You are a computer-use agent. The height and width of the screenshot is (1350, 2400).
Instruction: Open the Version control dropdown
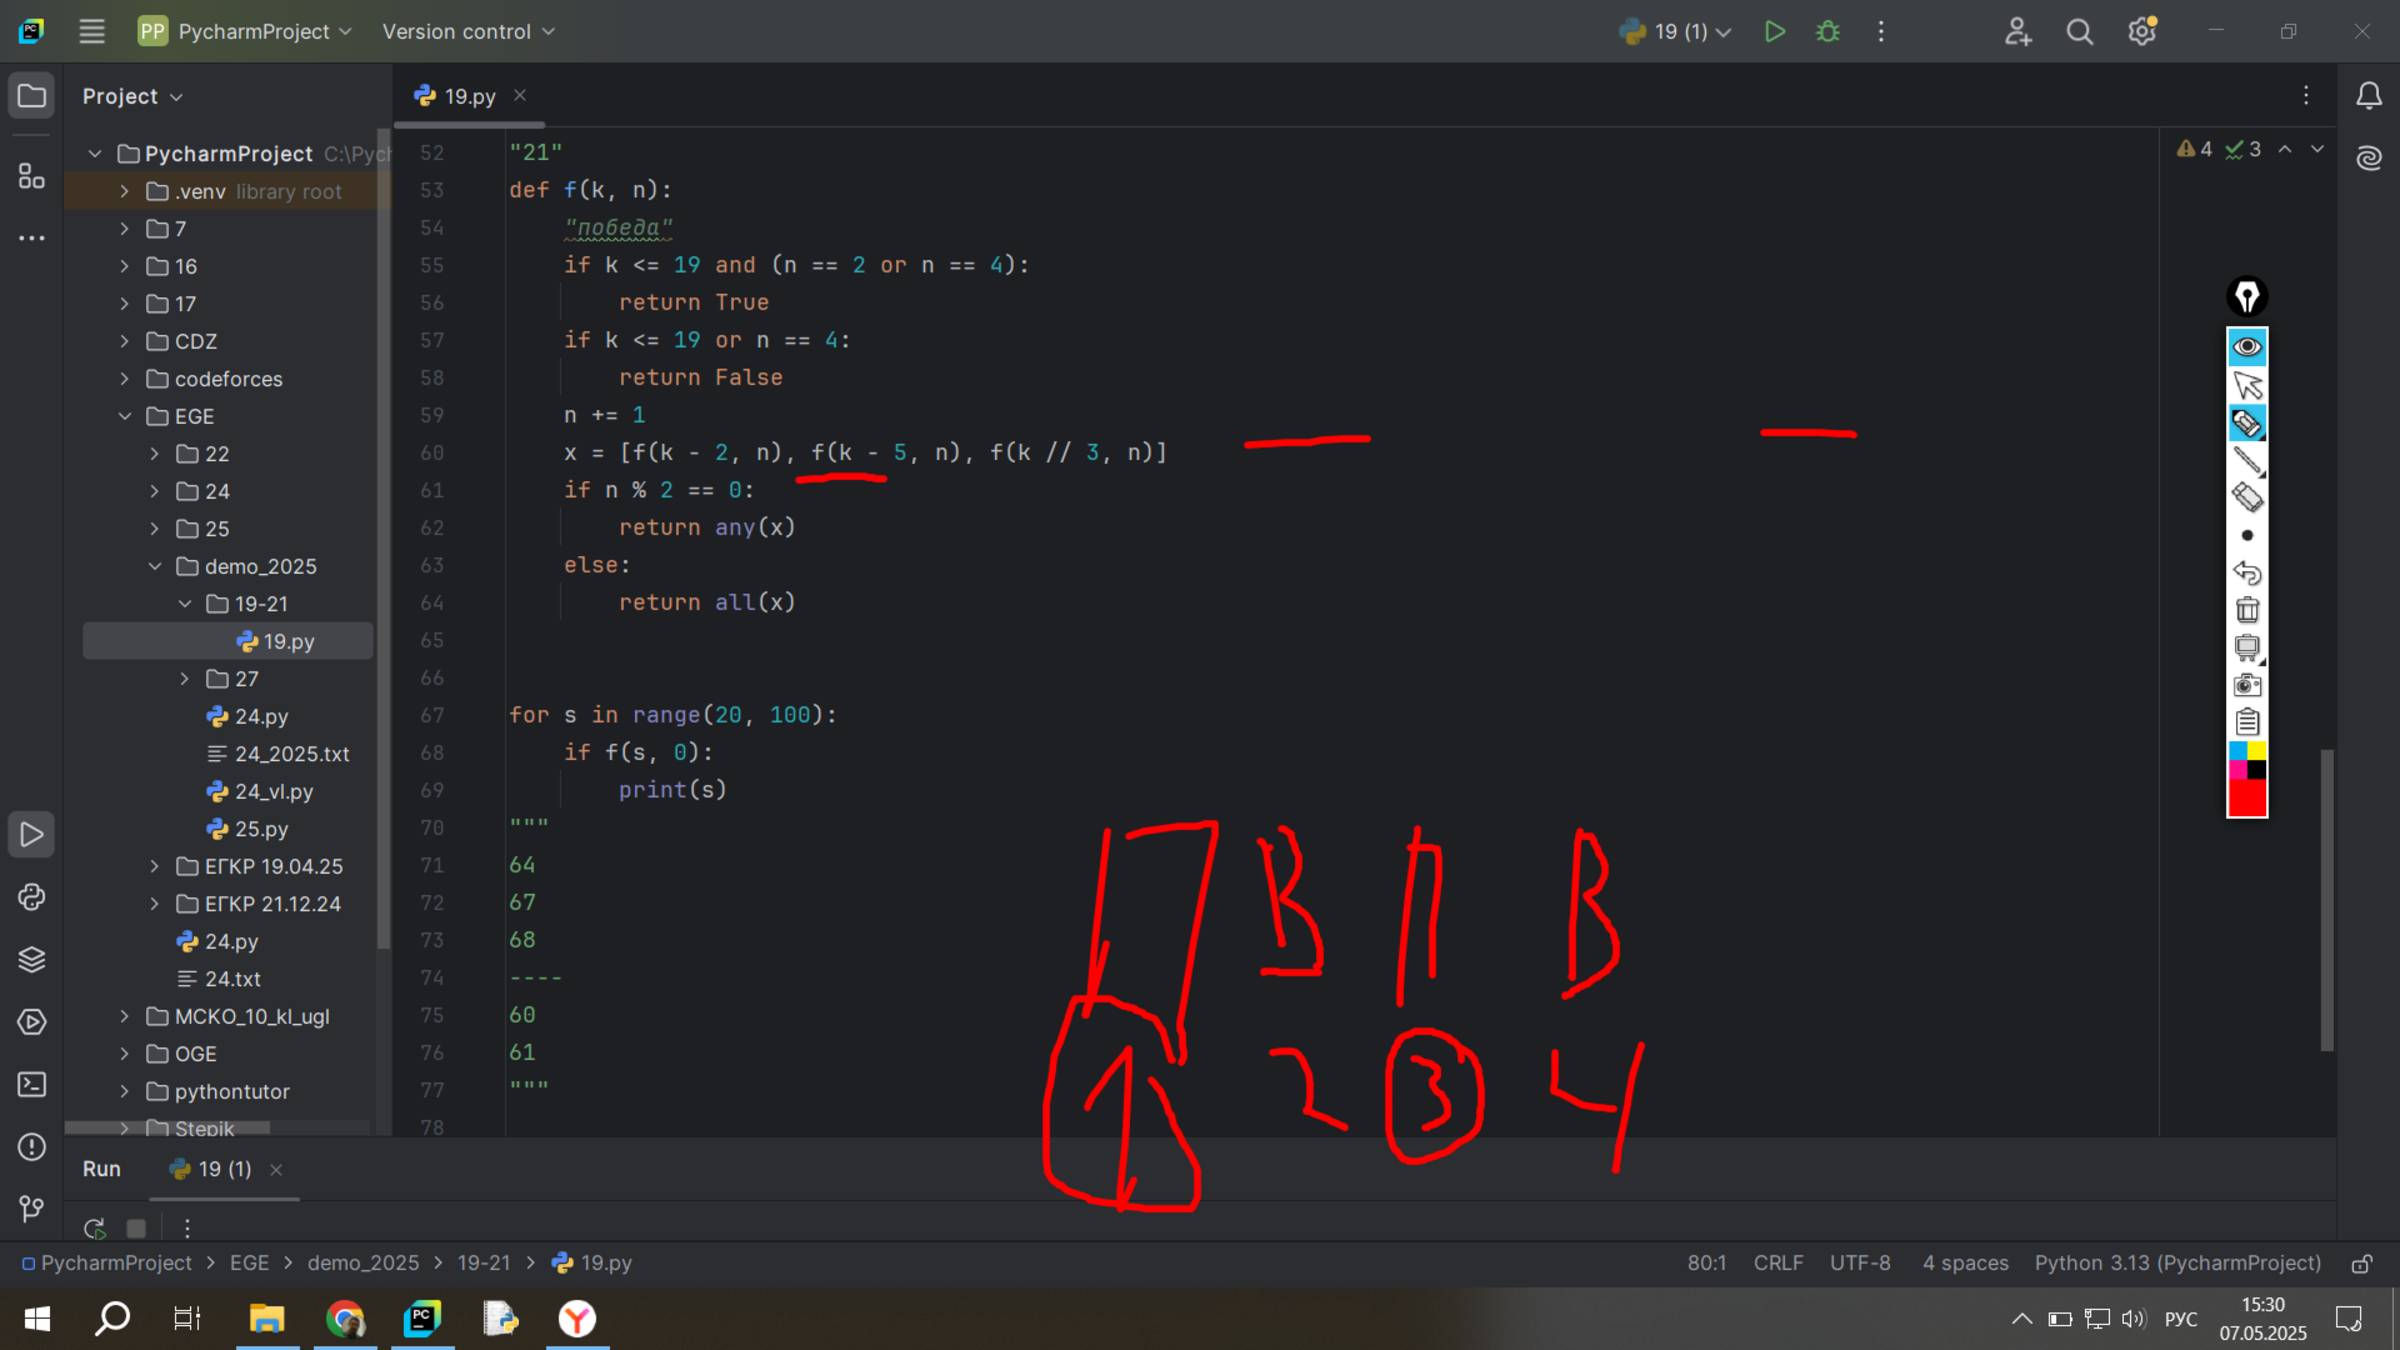pos(468,32)
